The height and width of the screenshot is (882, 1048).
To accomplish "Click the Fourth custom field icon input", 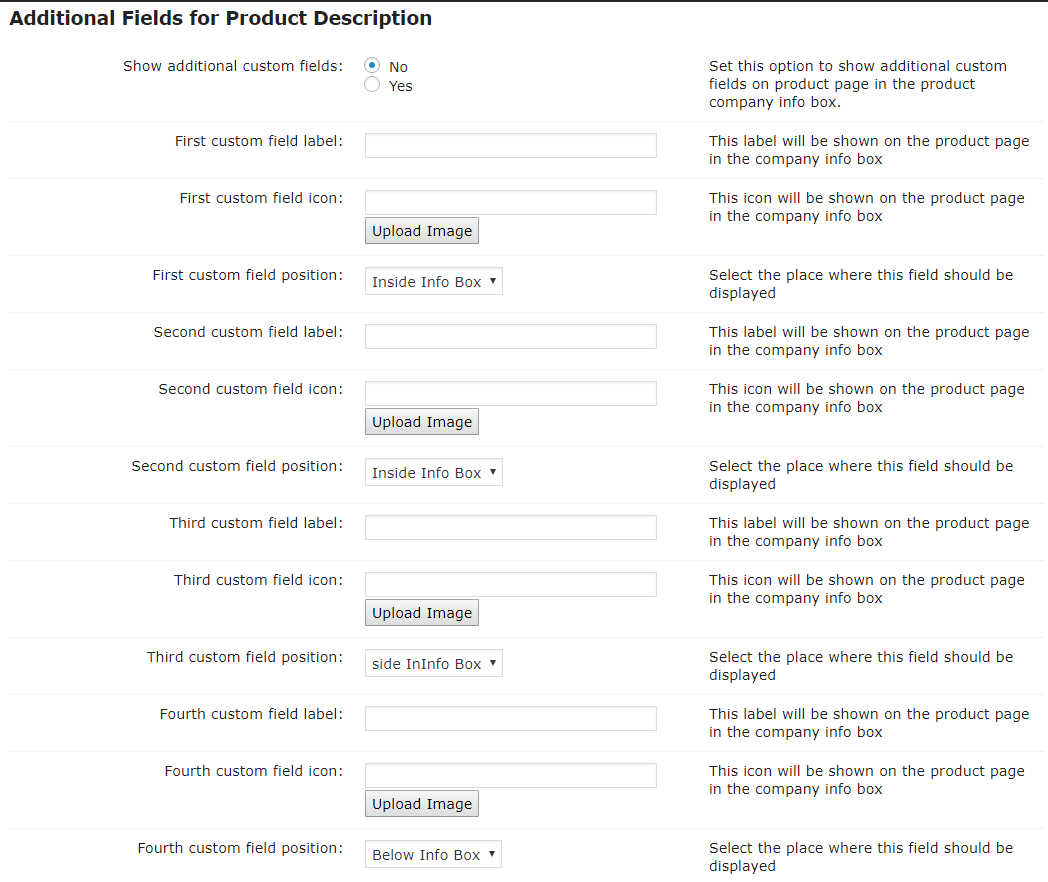I will pyautogui.click(x=510, y=775).
